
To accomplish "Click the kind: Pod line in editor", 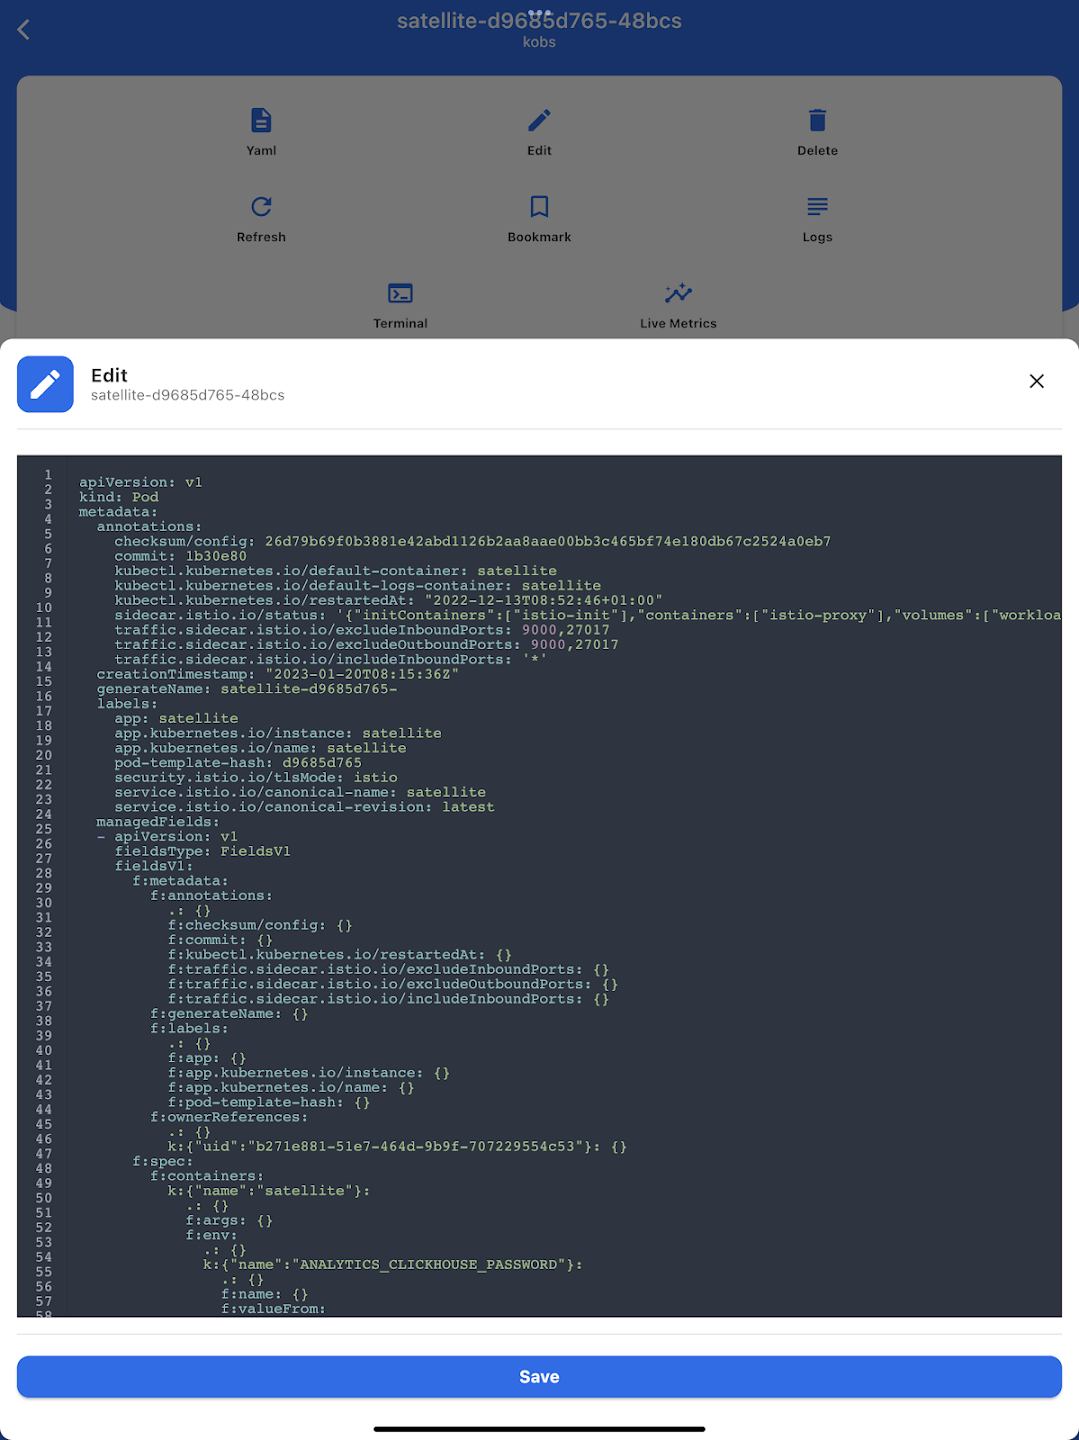I will (119, 497).
